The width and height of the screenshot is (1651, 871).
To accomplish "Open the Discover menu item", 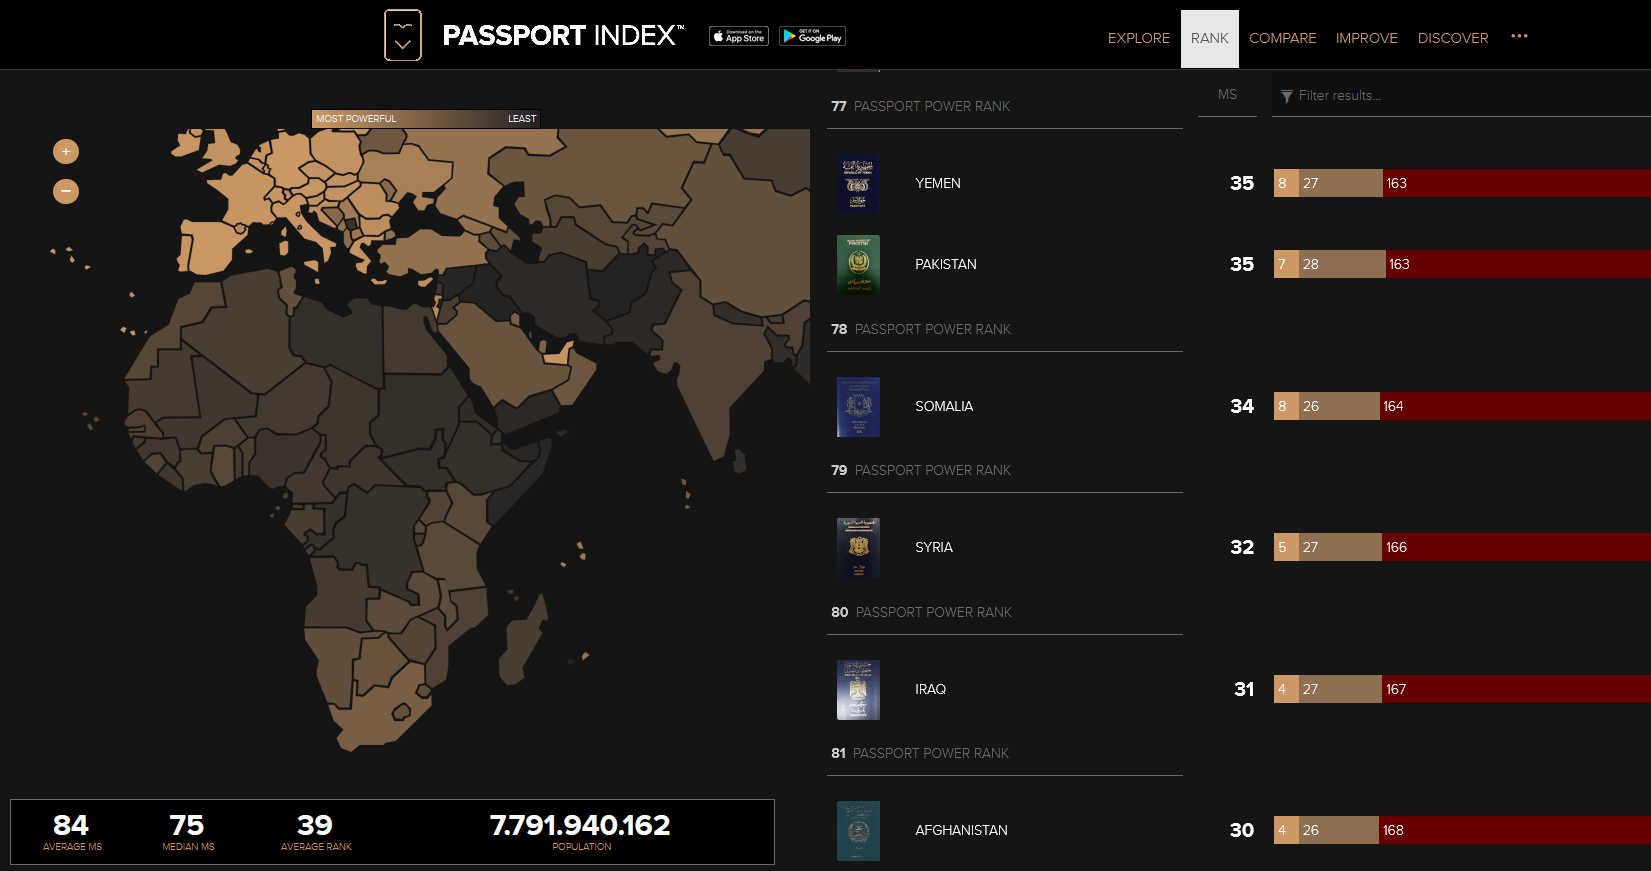I will (x=1452, y=38).
